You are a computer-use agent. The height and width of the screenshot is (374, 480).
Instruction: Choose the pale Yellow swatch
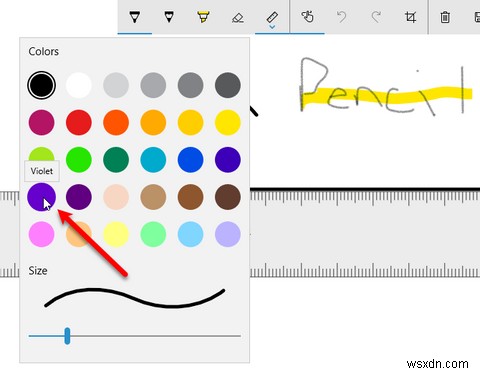[116, 234]
